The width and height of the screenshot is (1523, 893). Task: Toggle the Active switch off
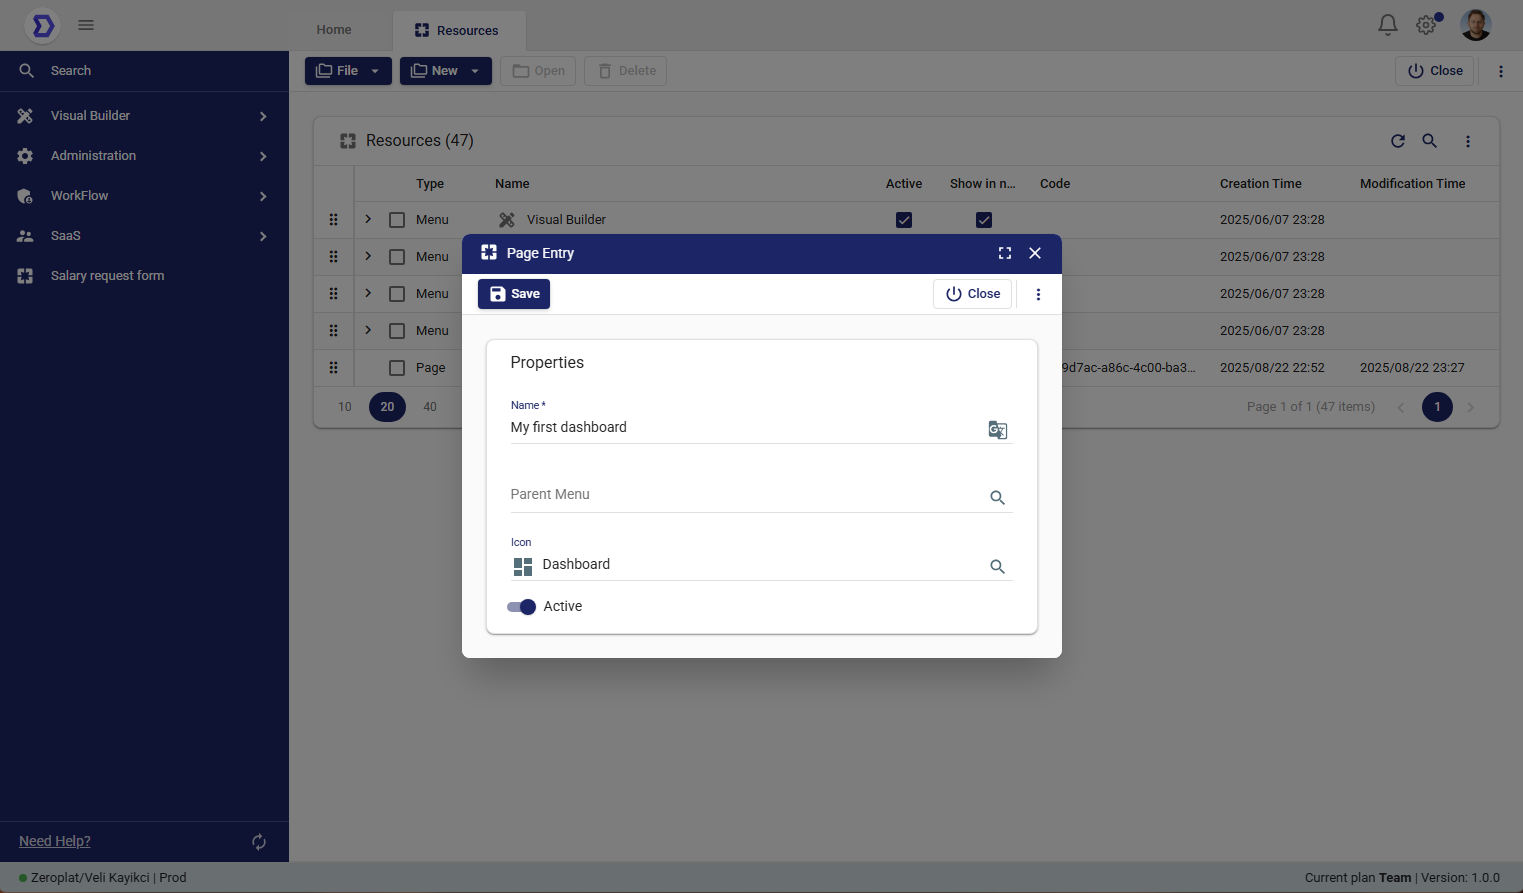[x=521, y=607]
